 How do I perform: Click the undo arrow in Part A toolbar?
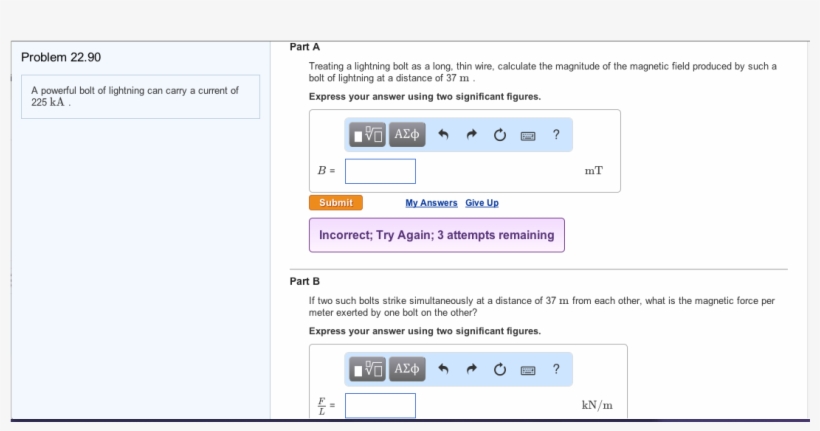tap(444, 136)
